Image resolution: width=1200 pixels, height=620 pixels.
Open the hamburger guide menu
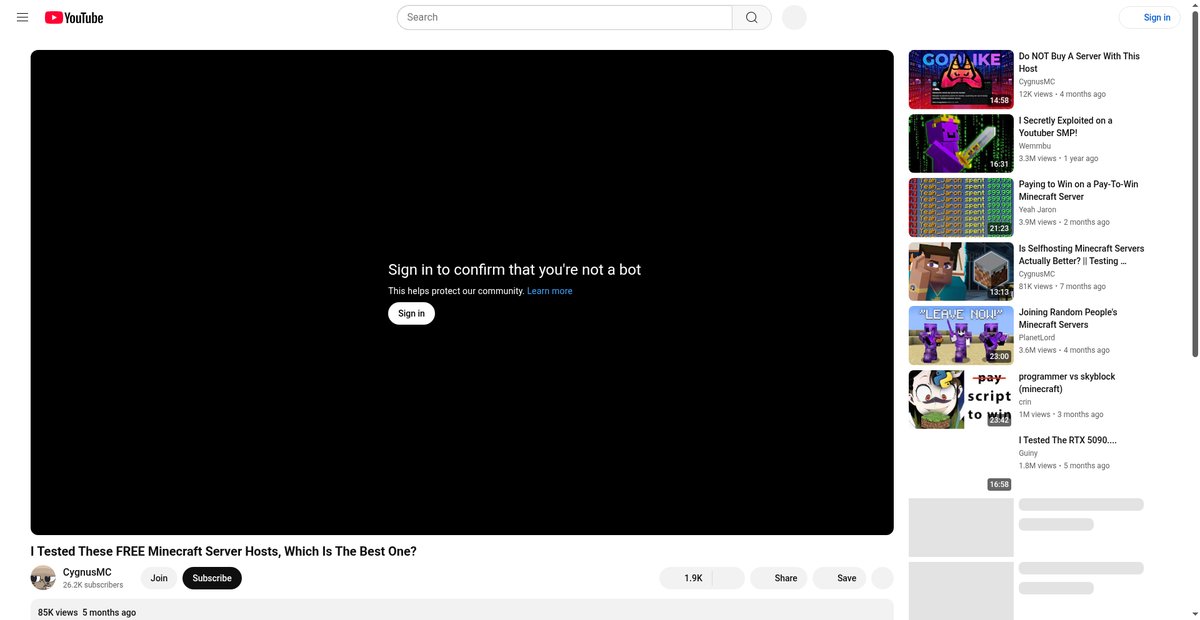pyautogui.click(x=22, y=17)
